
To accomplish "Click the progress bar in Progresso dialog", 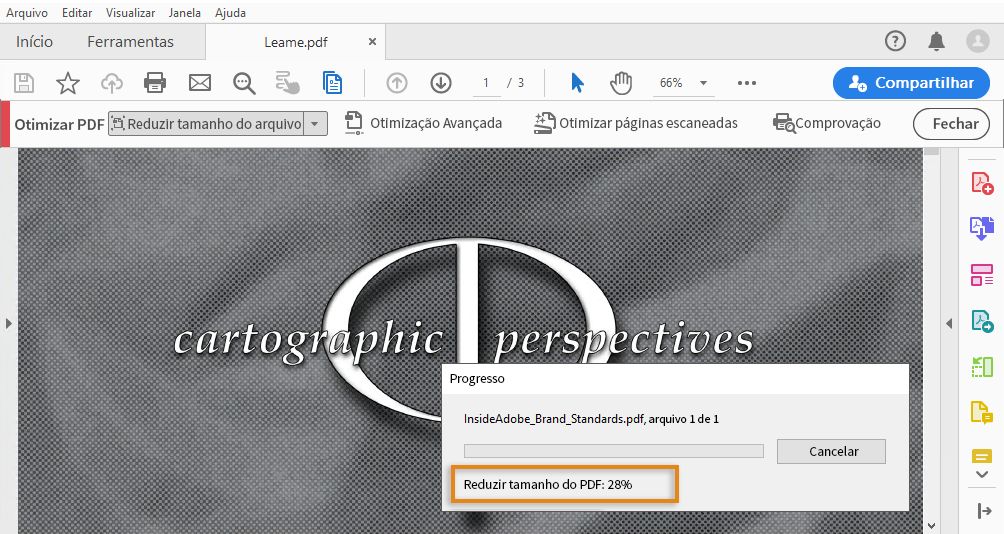I will point(613,451).
